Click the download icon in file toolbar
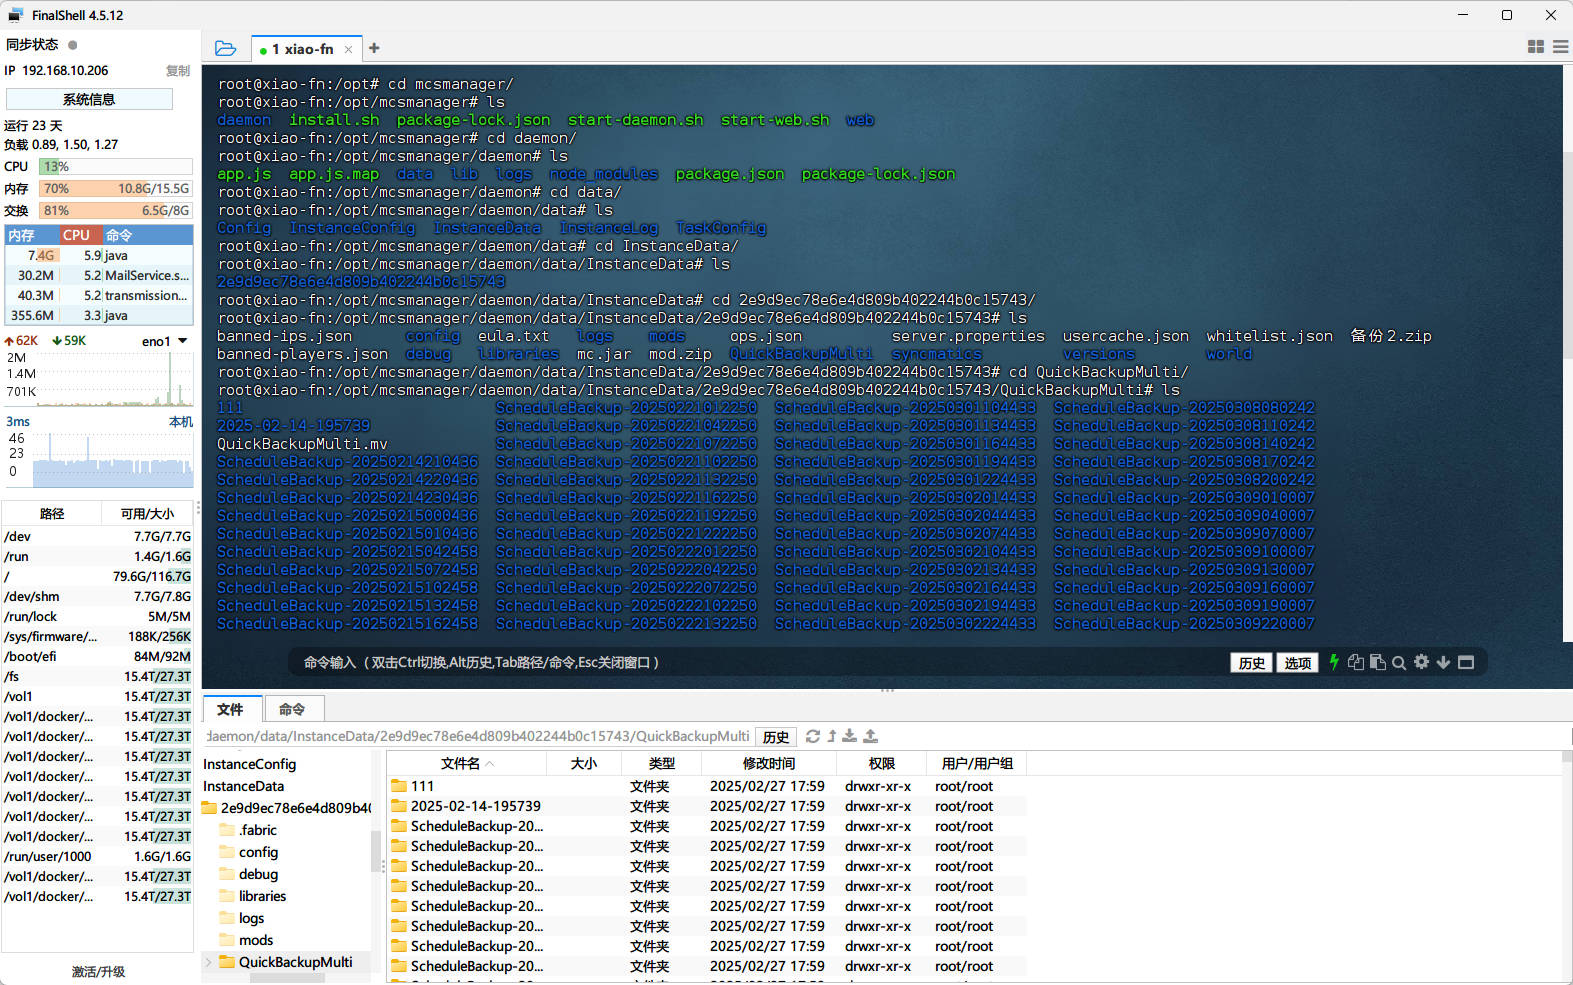This screenshot has height=985, width=1573. (x=849, y=736)
